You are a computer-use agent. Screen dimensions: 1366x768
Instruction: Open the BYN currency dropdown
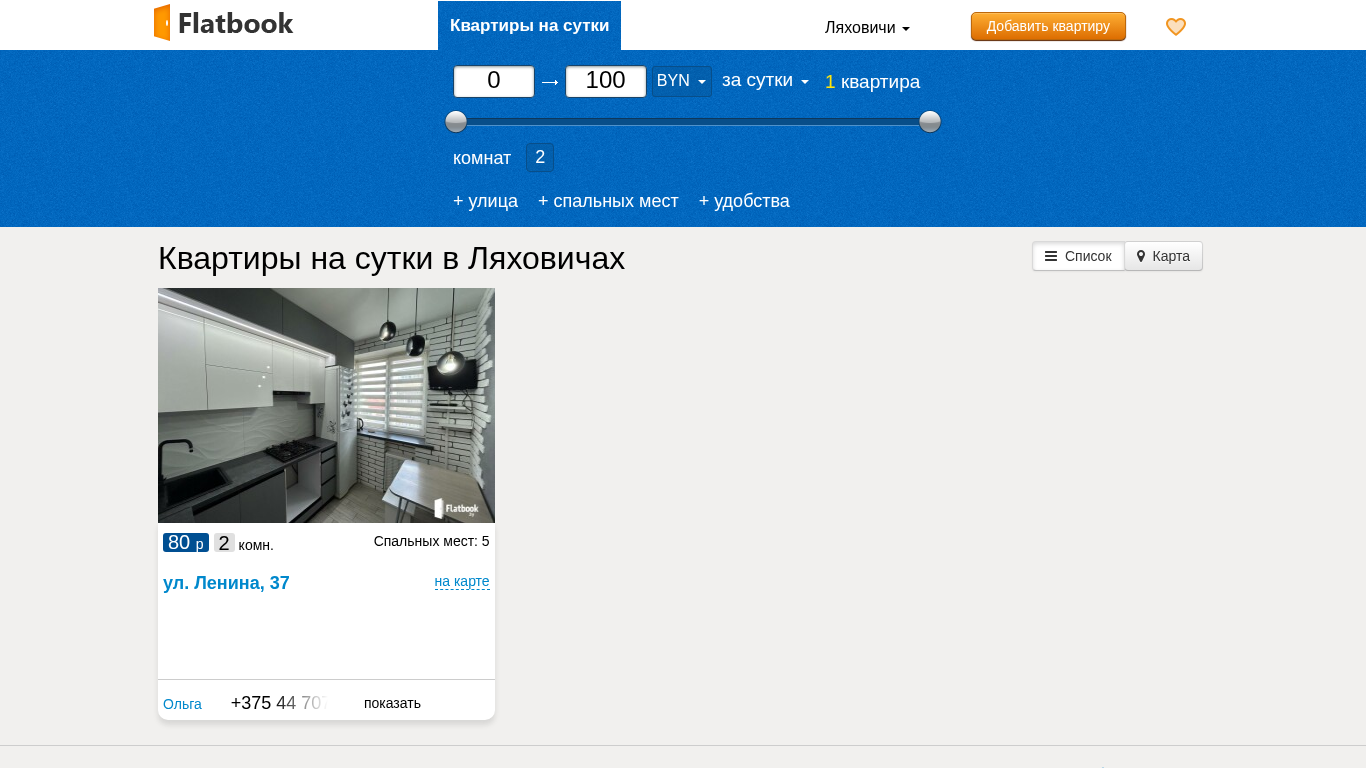[x=681, y=81]
